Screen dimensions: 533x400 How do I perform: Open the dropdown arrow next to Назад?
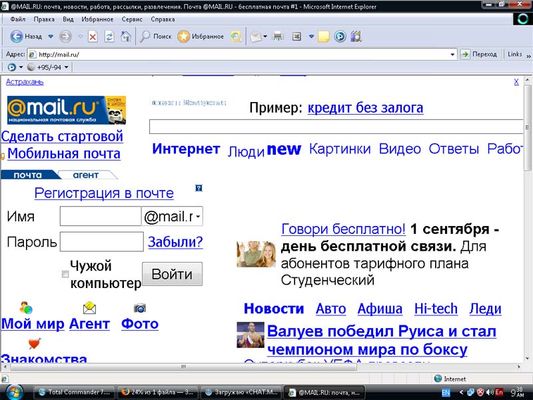coord(51,36)
